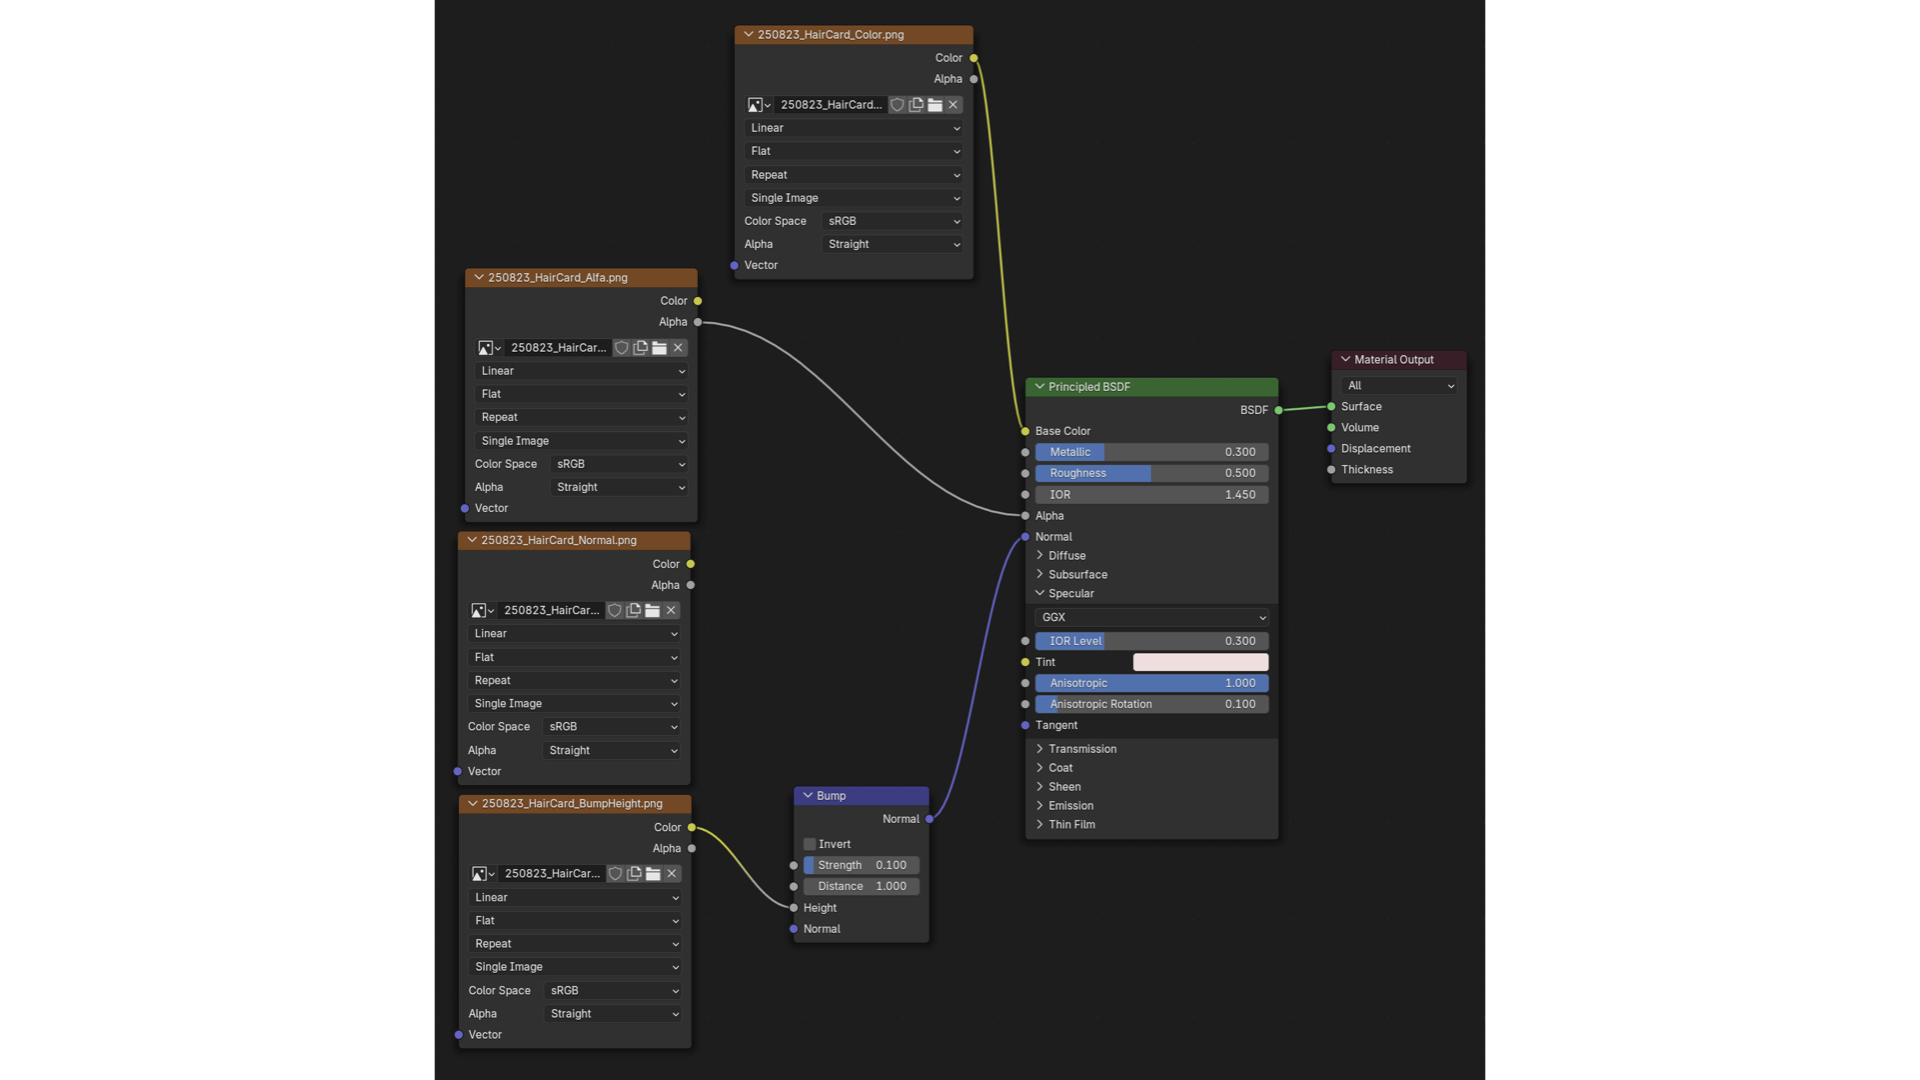Click the Surface input socket on Material Output
The width and height of the screenshot is (1920, 1080).
[1331, 407]
